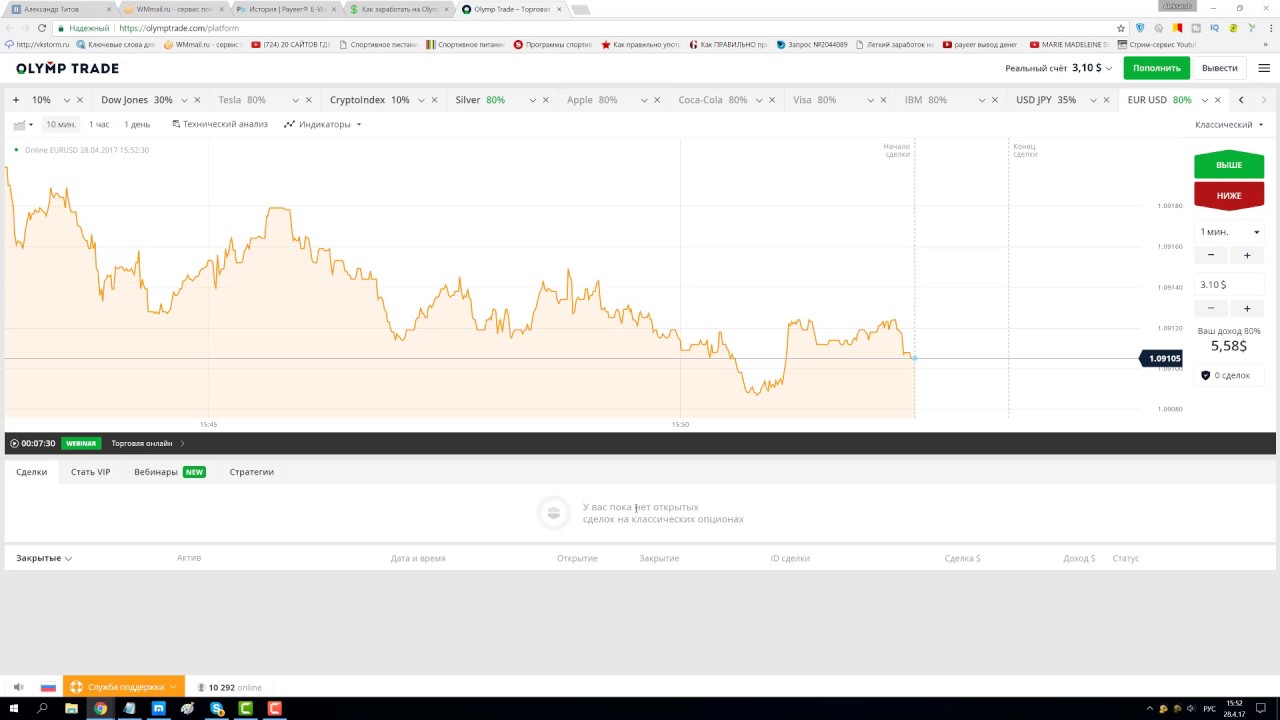Close the USD JPY asset tab

coord(1107,100)
